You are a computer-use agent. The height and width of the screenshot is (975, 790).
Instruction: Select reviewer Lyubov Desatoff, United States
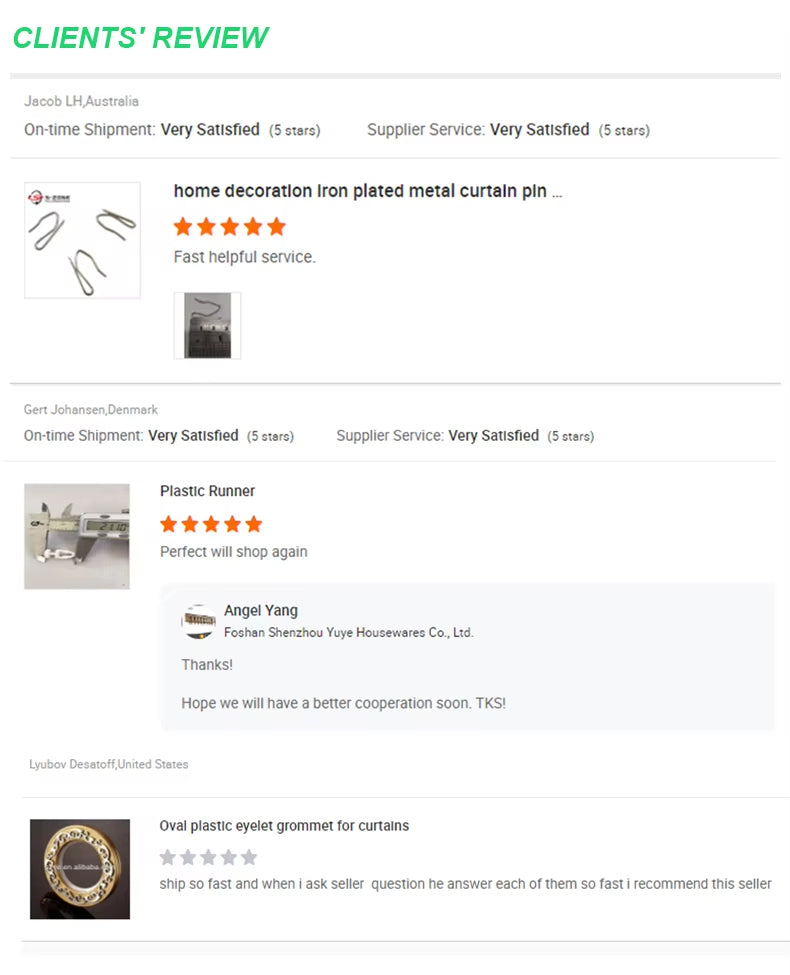click(109, 764)
